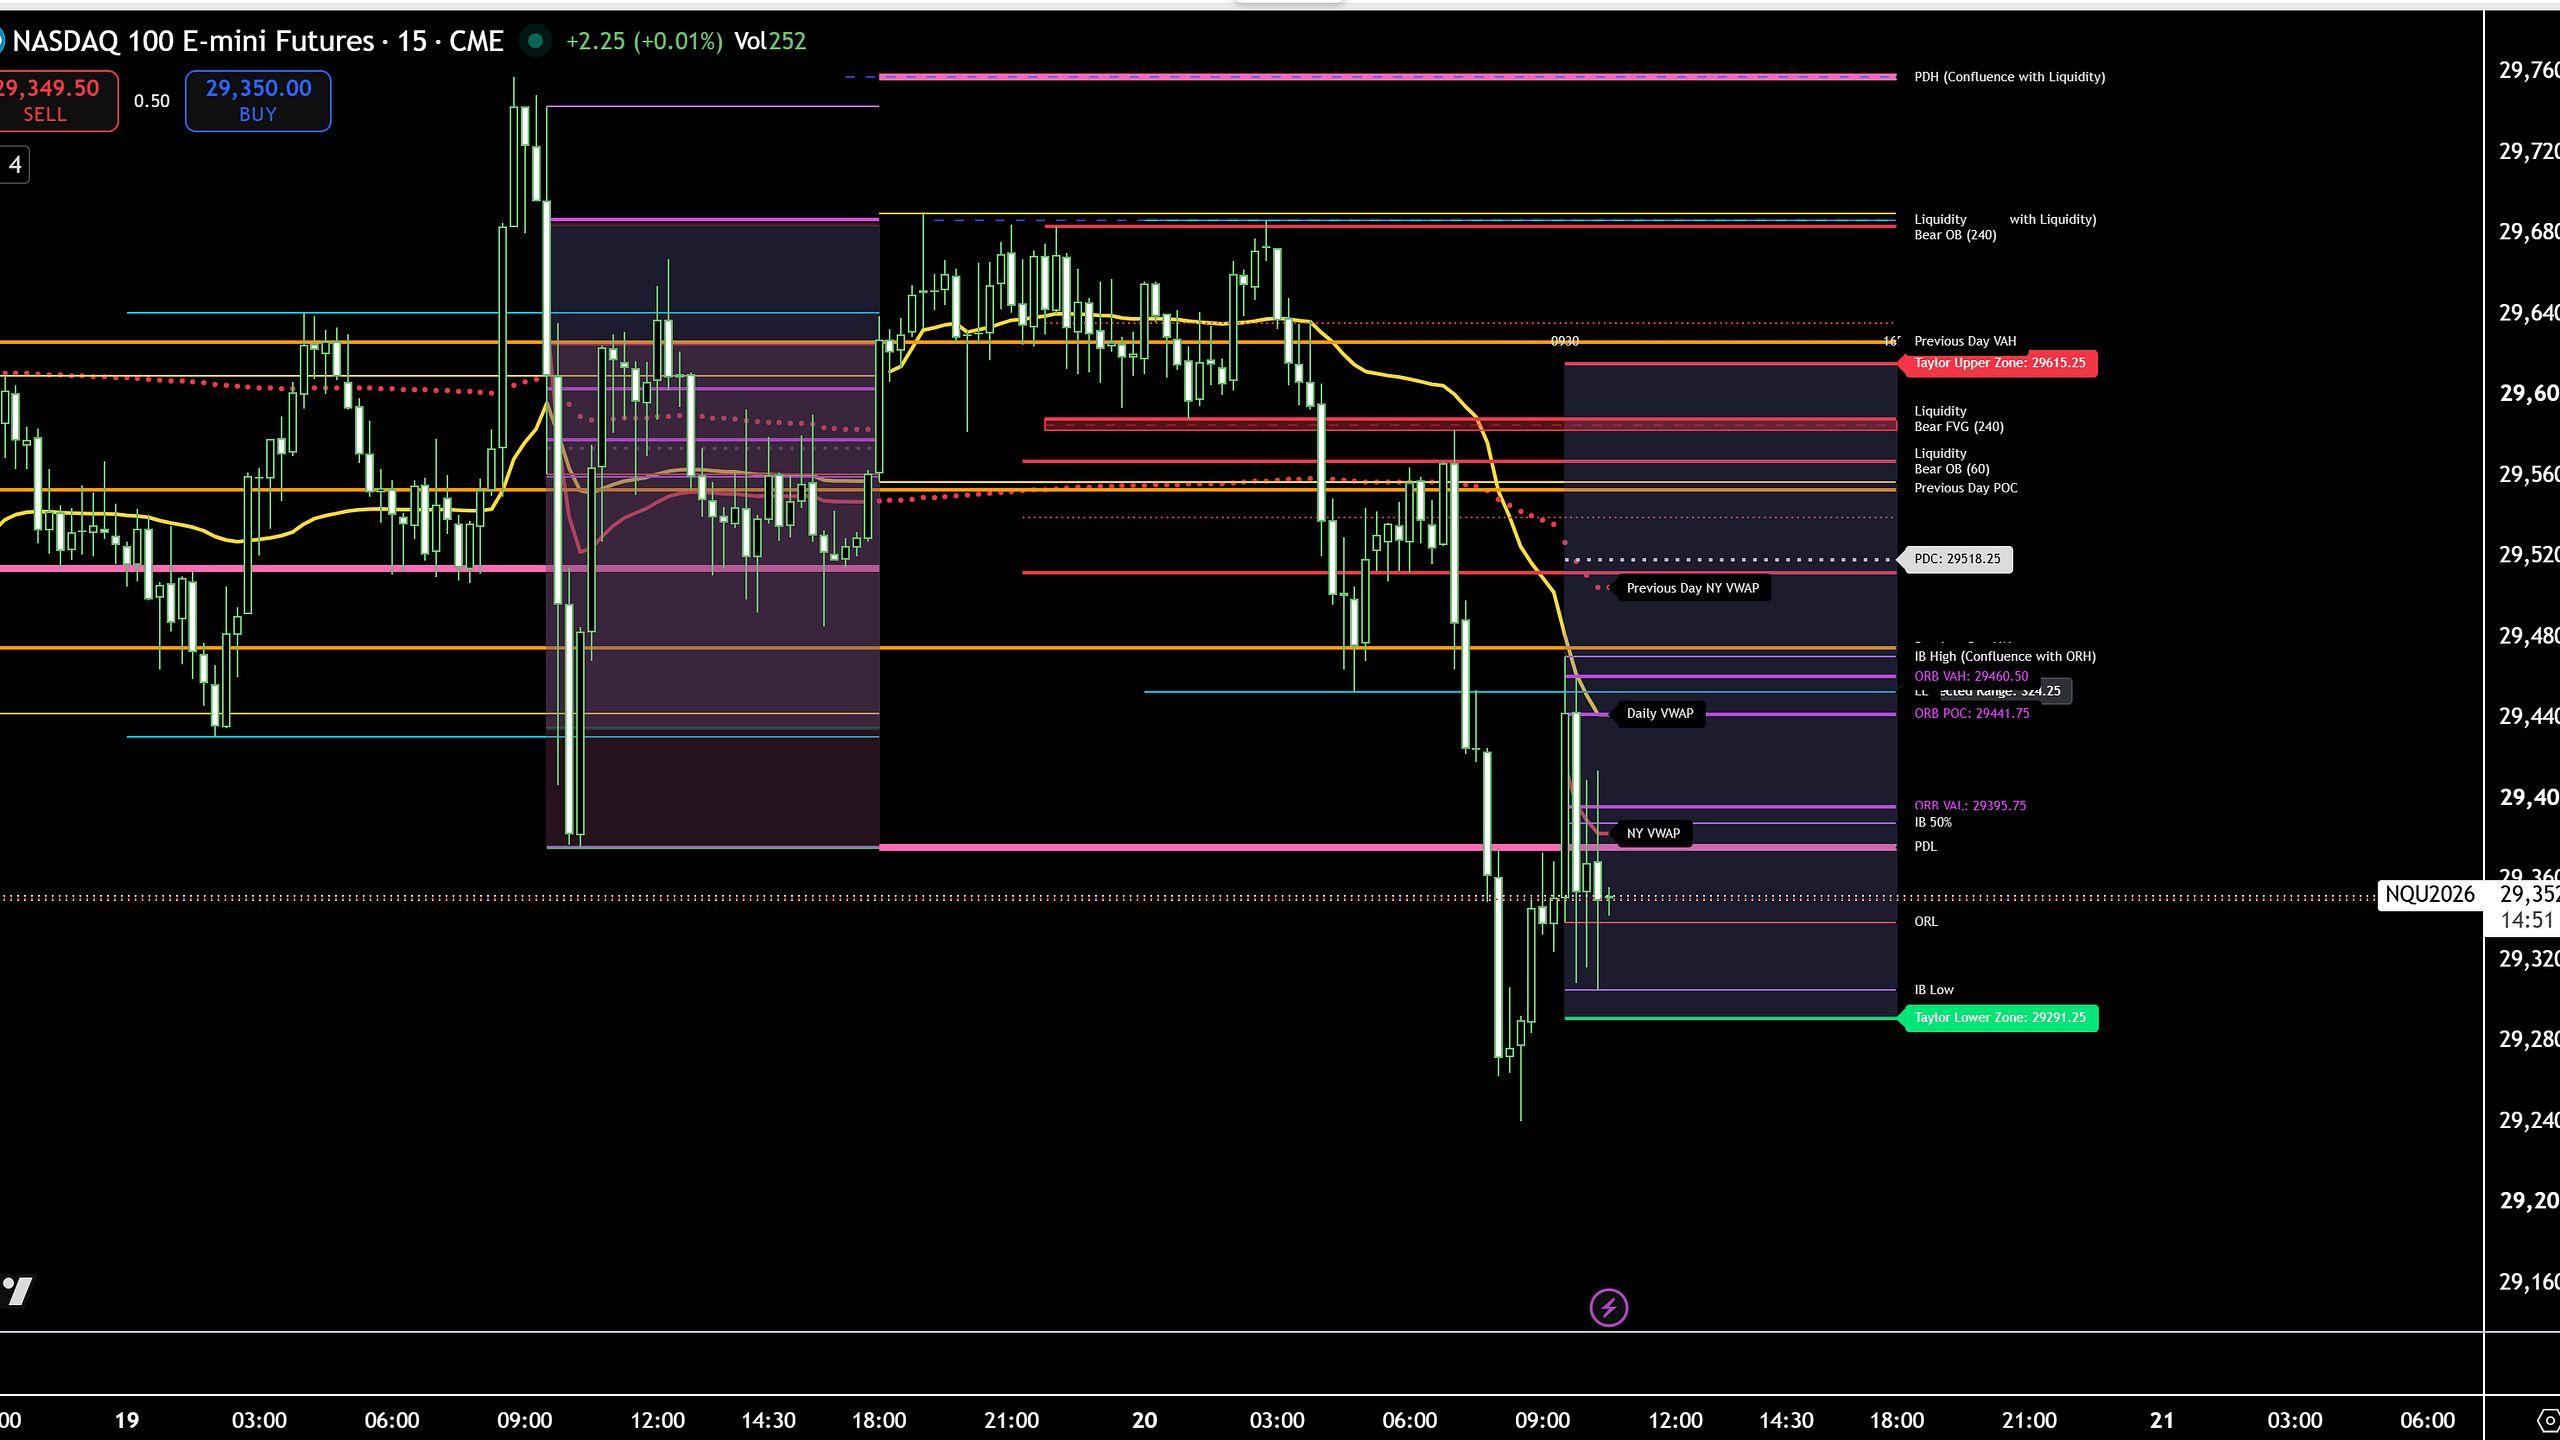Click the PDC: 29518.25 label

[1957, 559]
